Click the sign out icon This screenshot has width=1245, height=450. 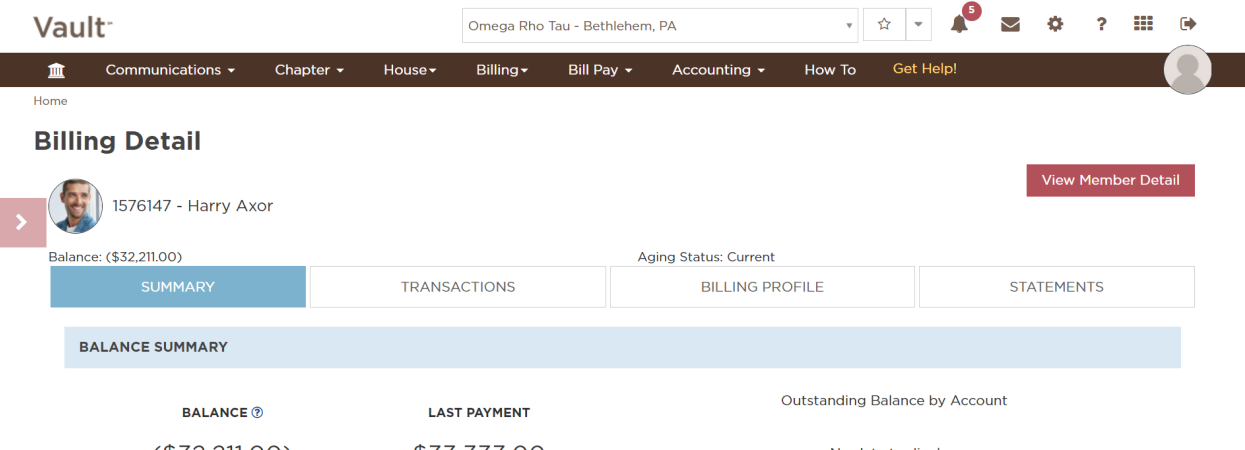click(1188, 25)
